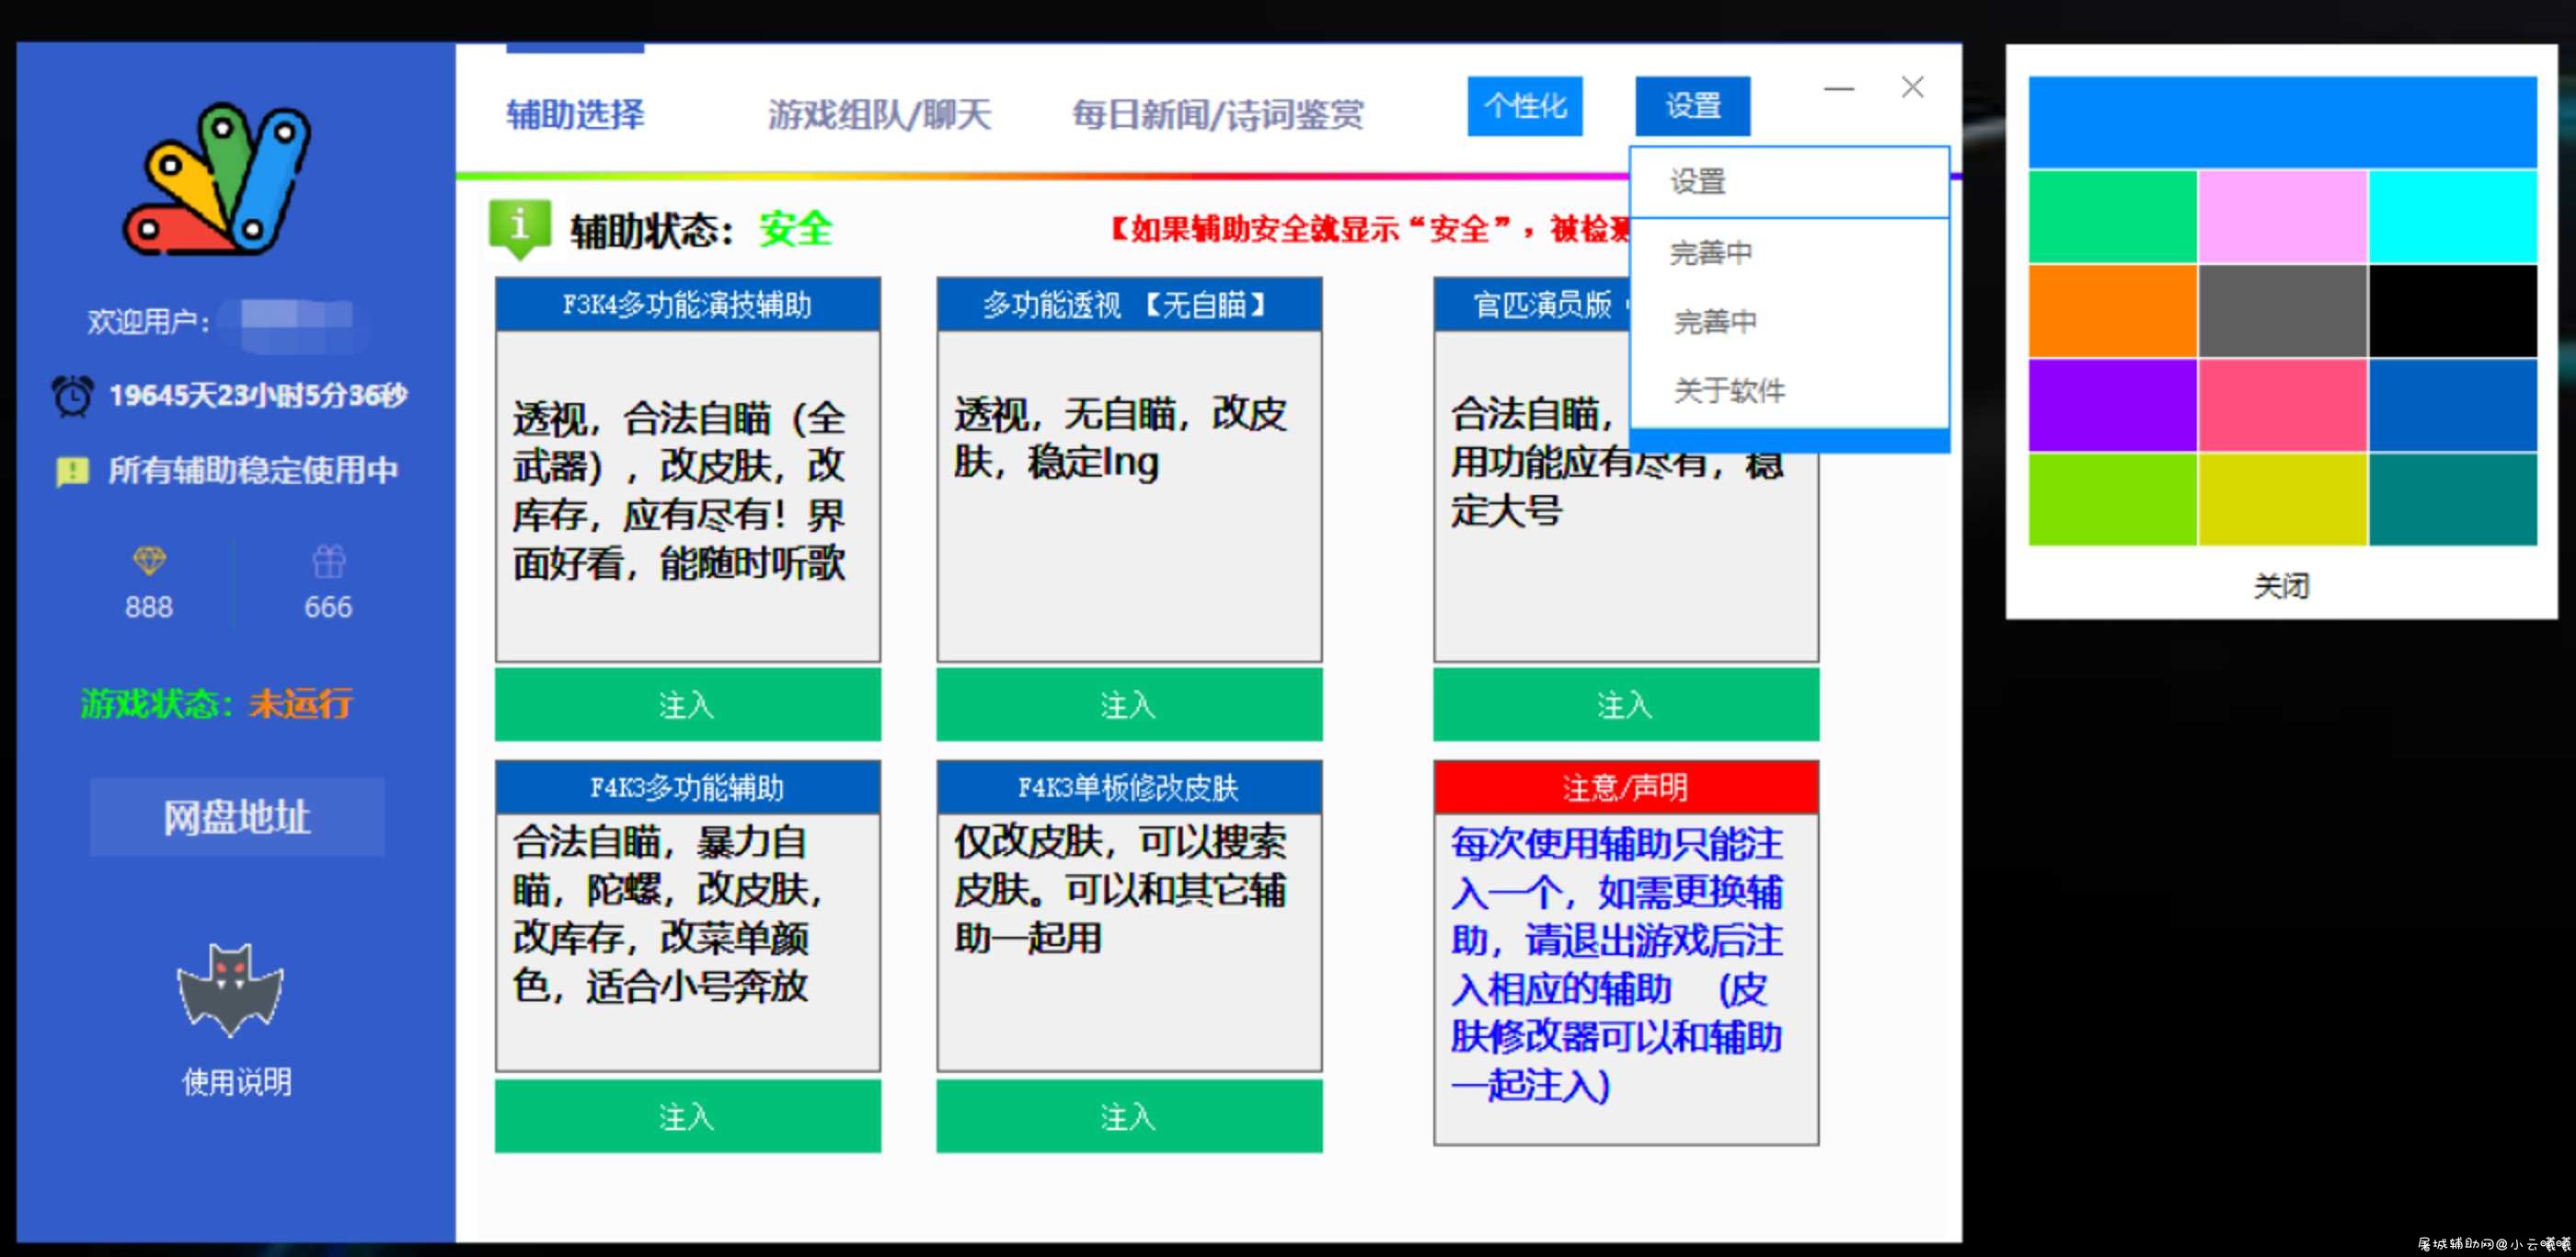Click the 欢迎用户 label
The width and height of the screenshot is (2576, 1257).
149,322
